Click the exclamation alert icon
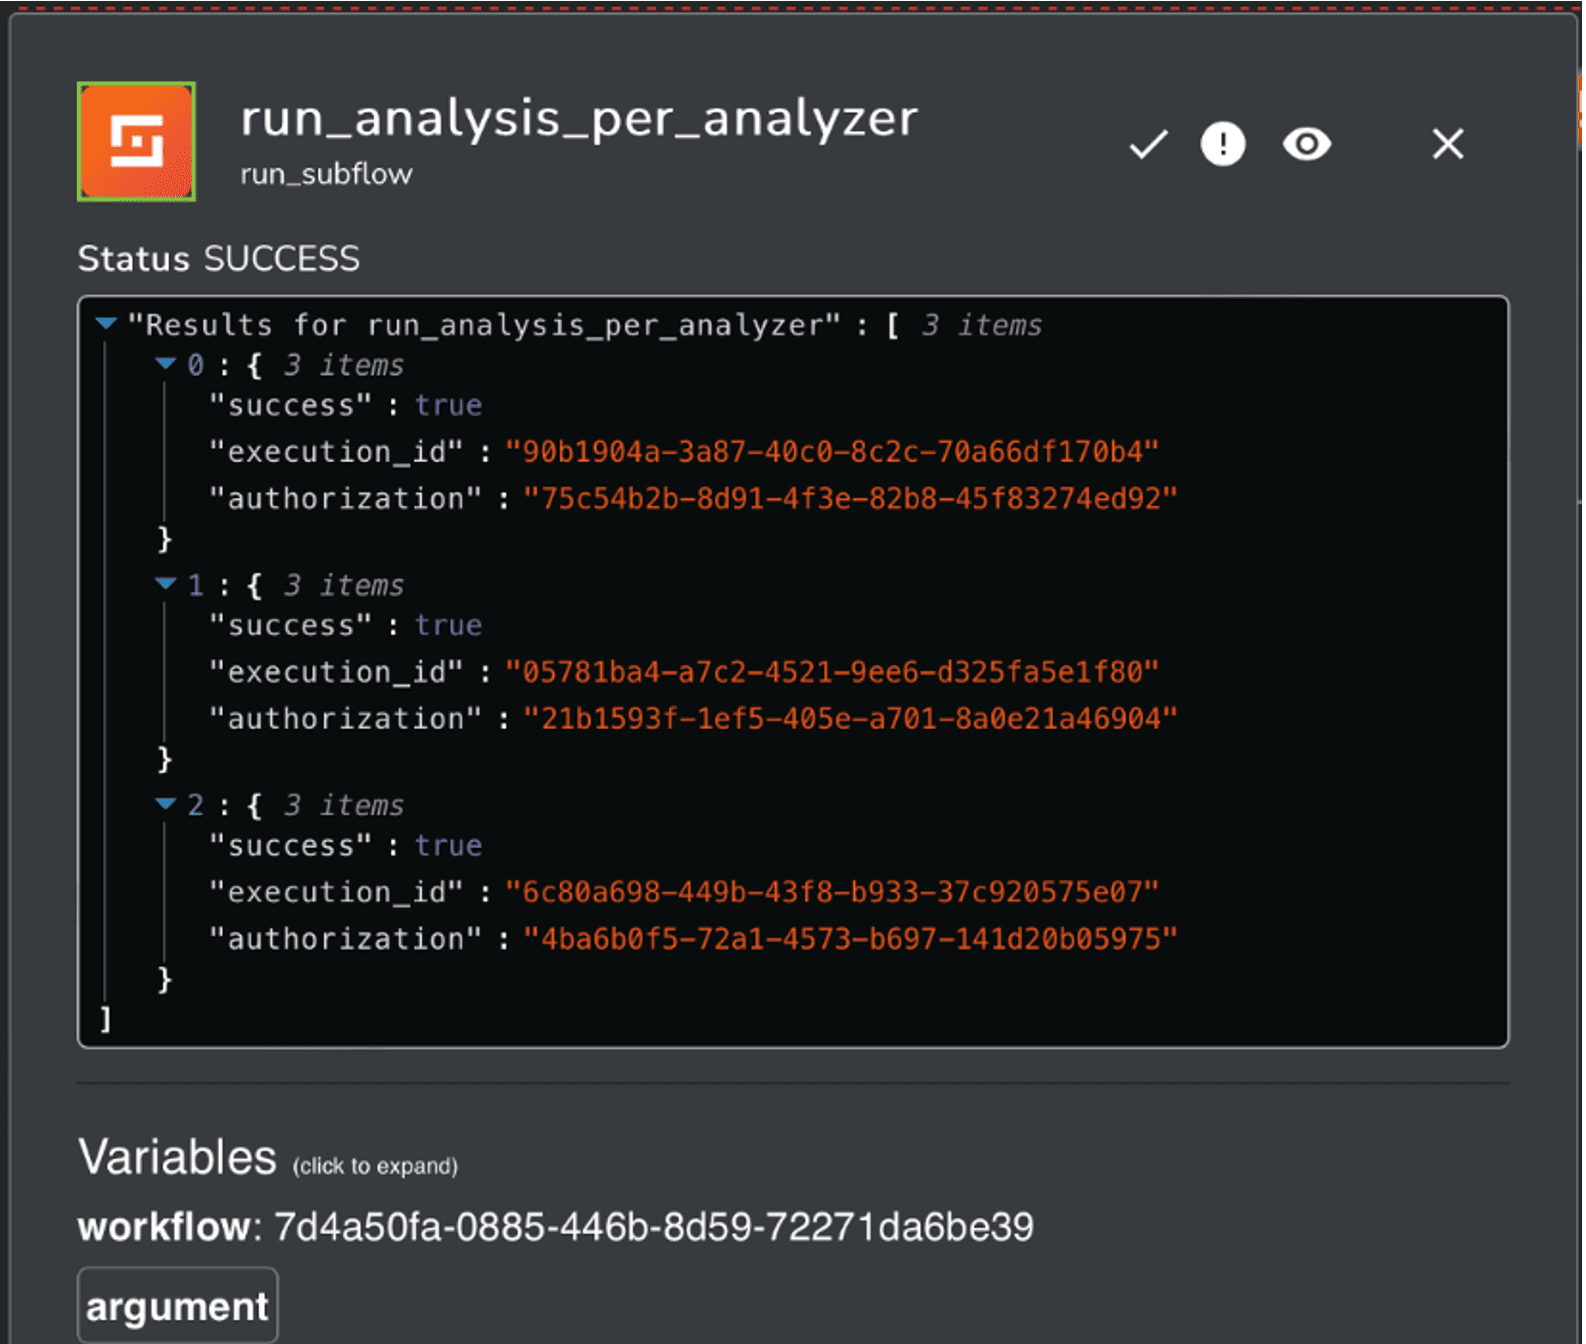Viewport: 1586px width, 1344px height. point(1222,144)
